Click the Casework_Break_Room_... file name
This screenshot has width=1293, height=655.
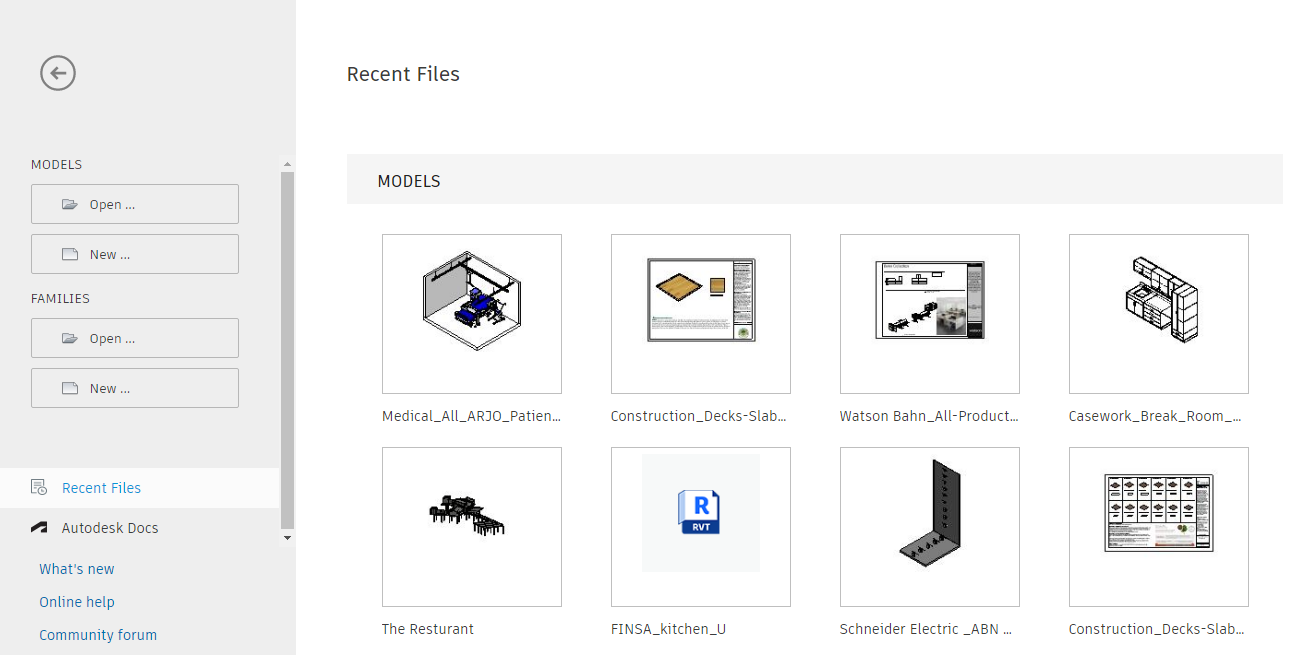[x=1155, y=416]
